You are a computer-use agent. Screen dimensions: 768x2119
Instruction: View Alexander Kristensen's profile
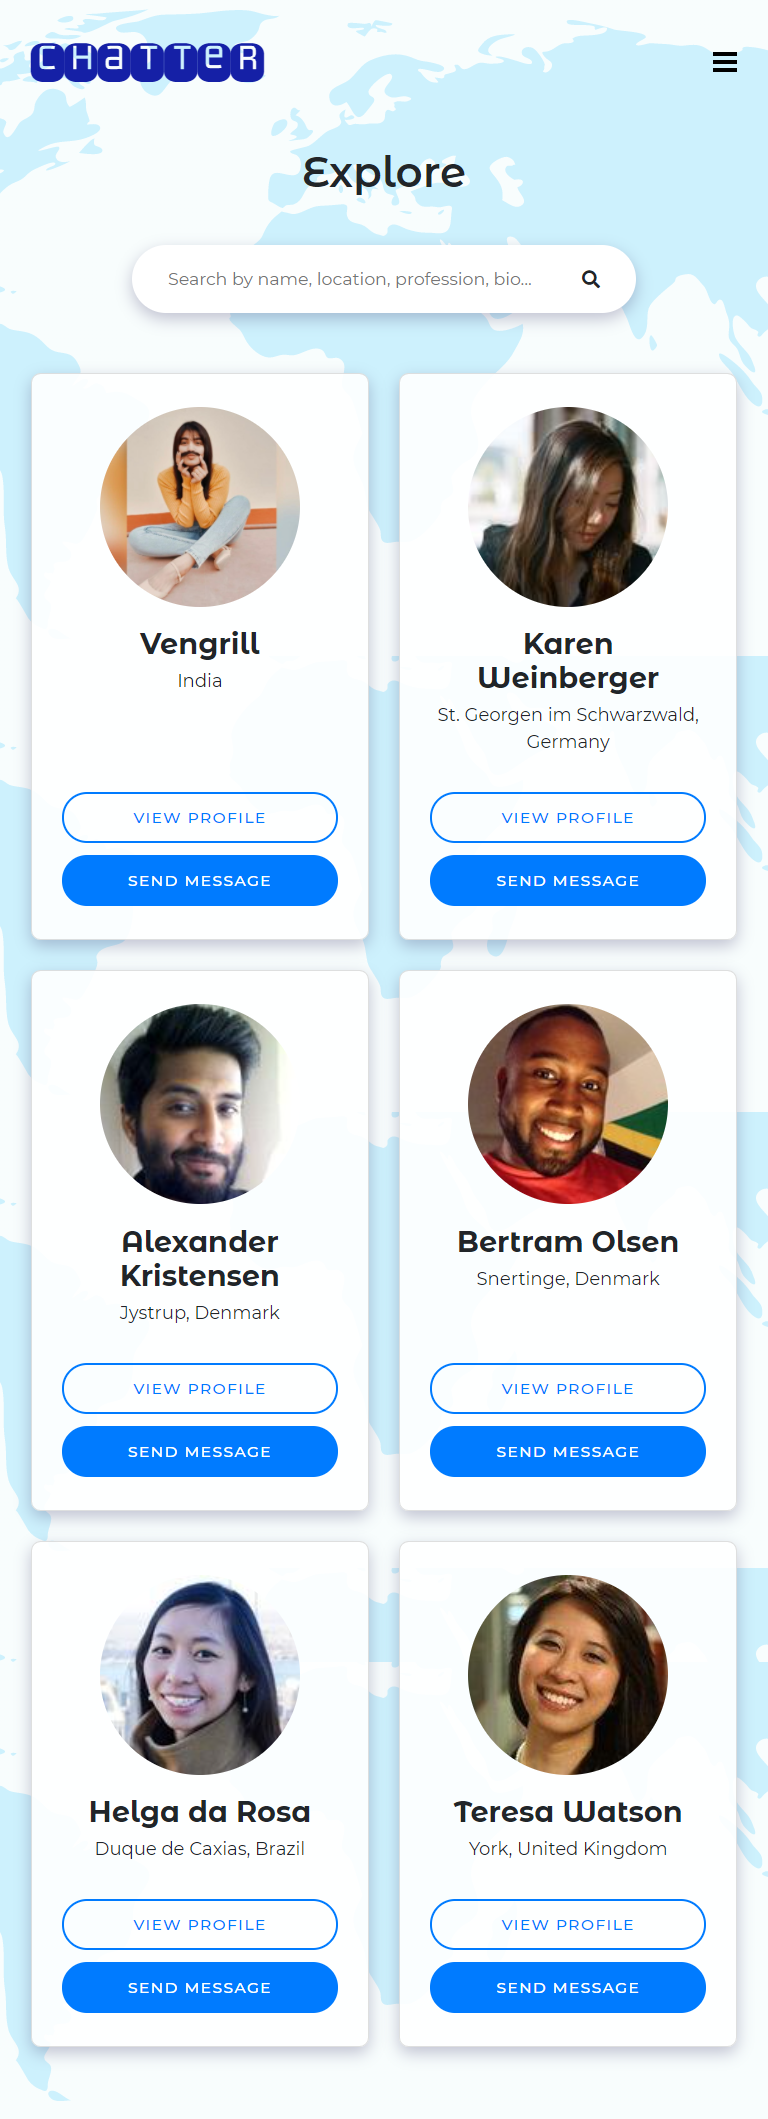(x=200, y=1388)
